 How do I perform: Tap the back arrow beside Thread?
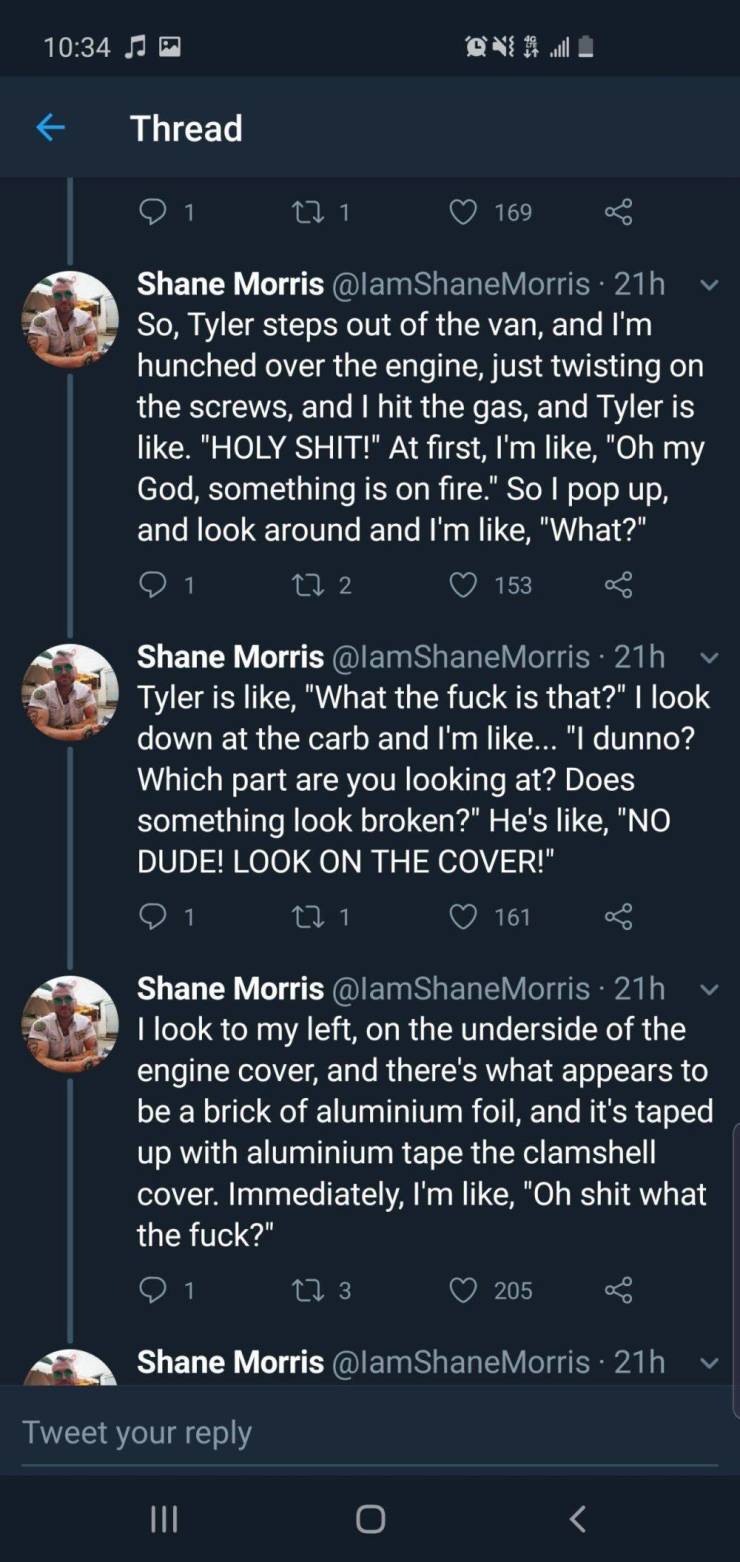point(50,128)
